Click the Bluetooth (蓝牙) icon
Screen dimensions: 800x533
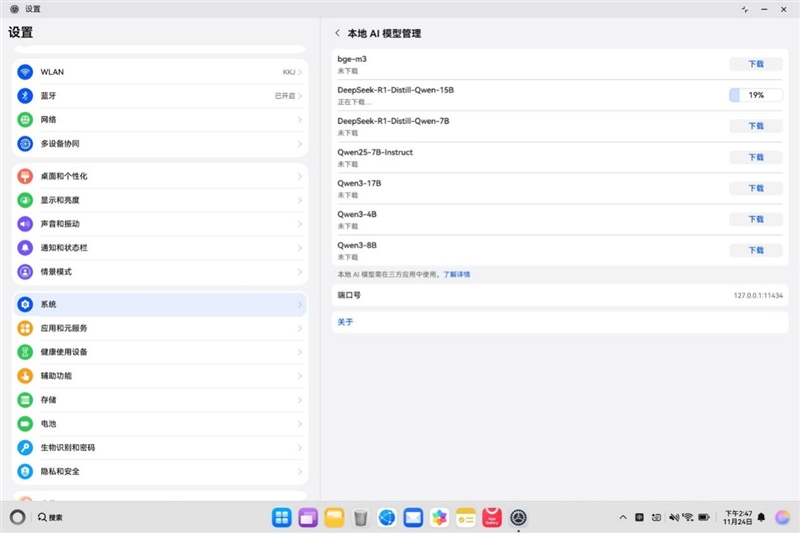(26, 96)
